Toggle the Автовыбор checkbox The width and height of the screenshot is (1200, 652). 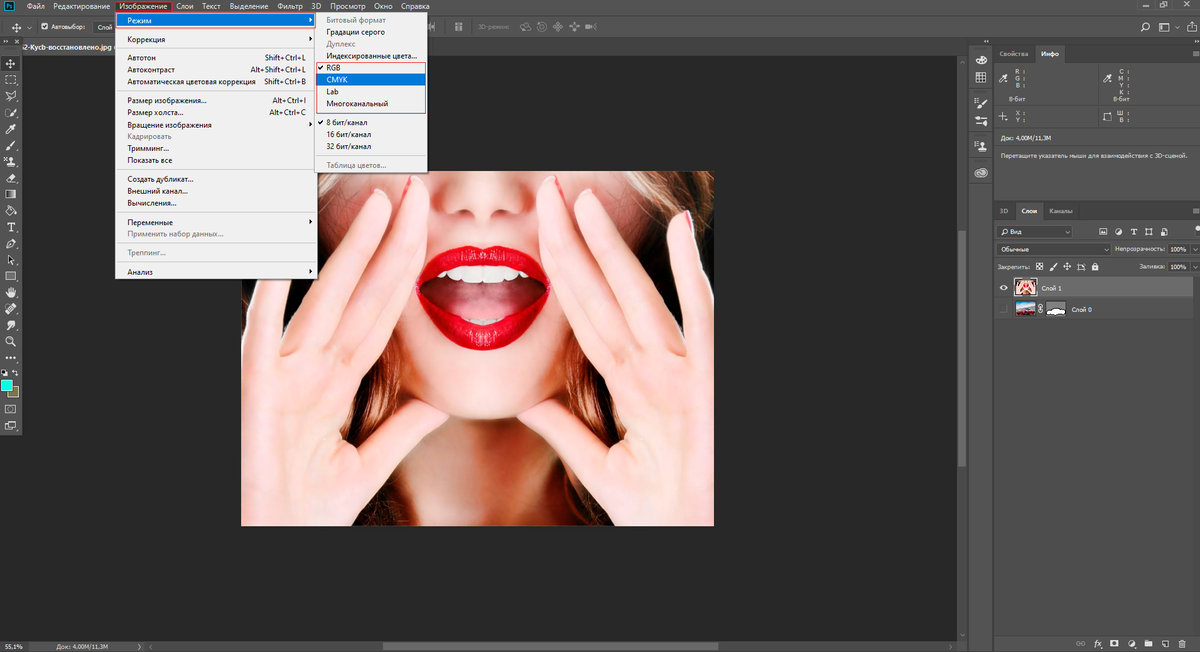44,27
